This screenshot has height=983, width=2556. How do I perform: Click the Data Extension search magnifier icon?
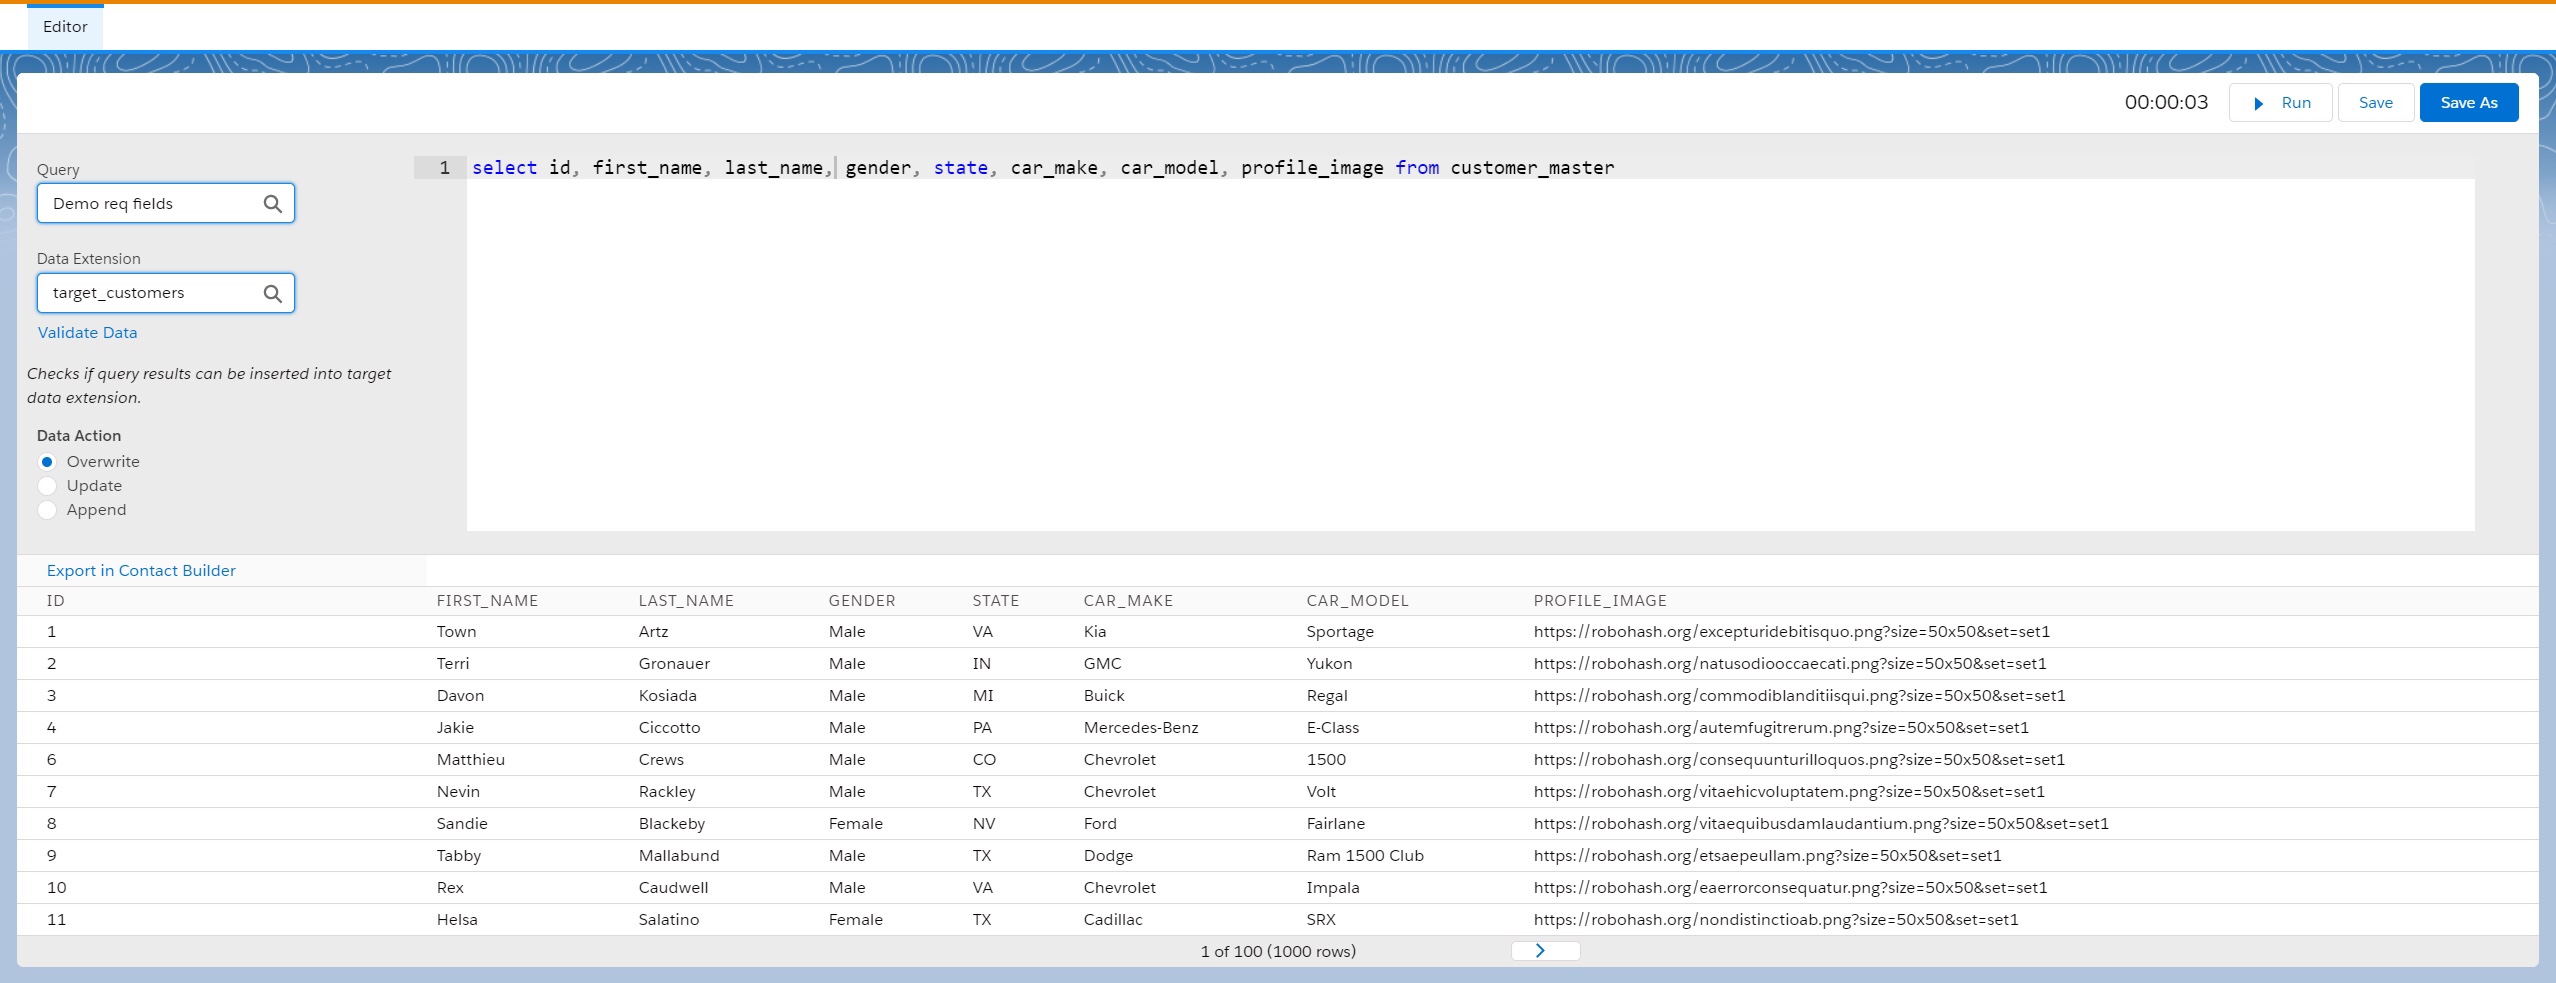click(272, 294)
